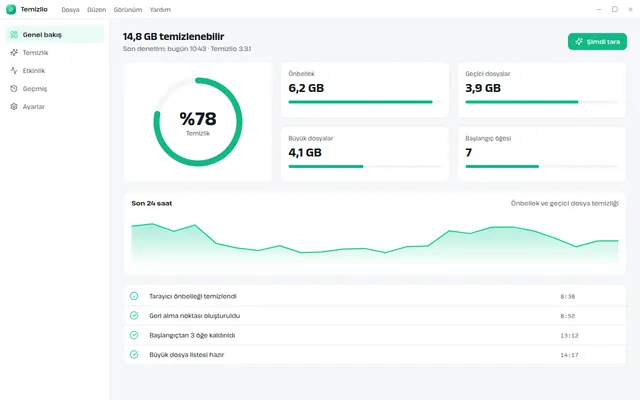Click the 8:52 timestamp
Screen dimensions: 640x400
(x=567, y=316)
